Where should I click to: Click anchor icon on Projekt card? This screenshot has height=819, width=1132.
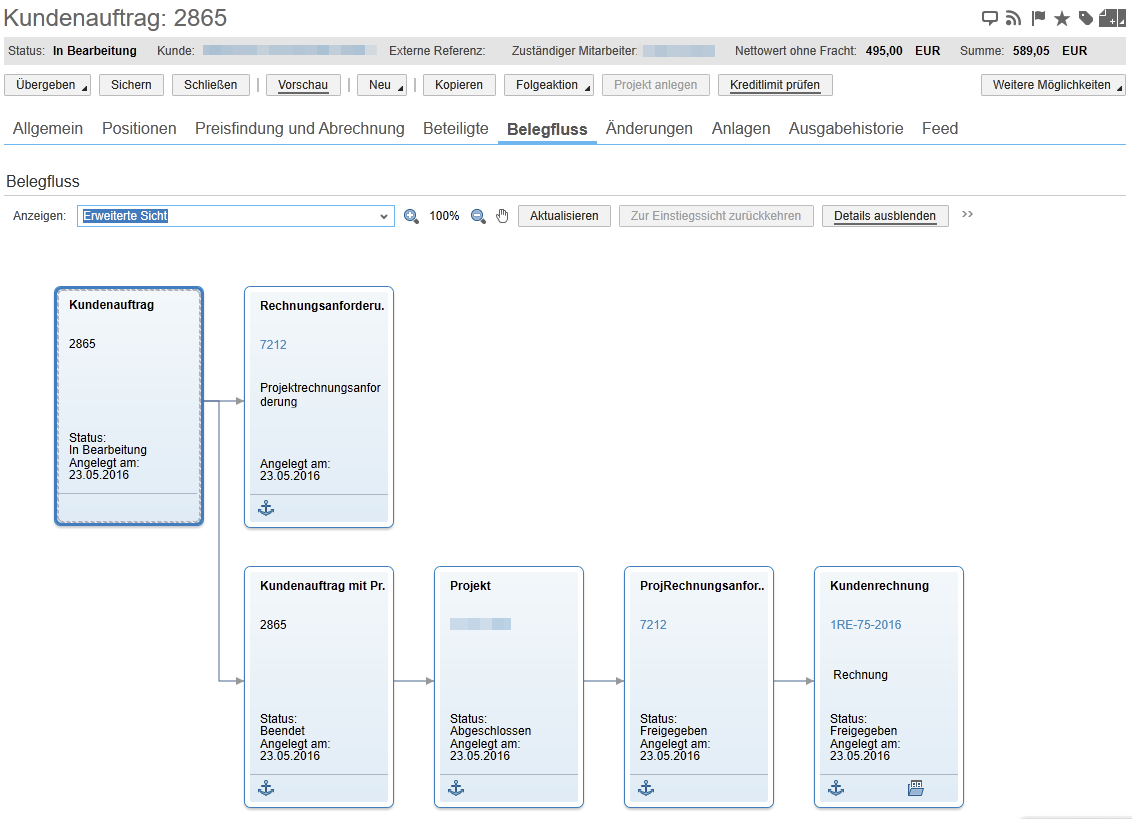click(456, 788)
